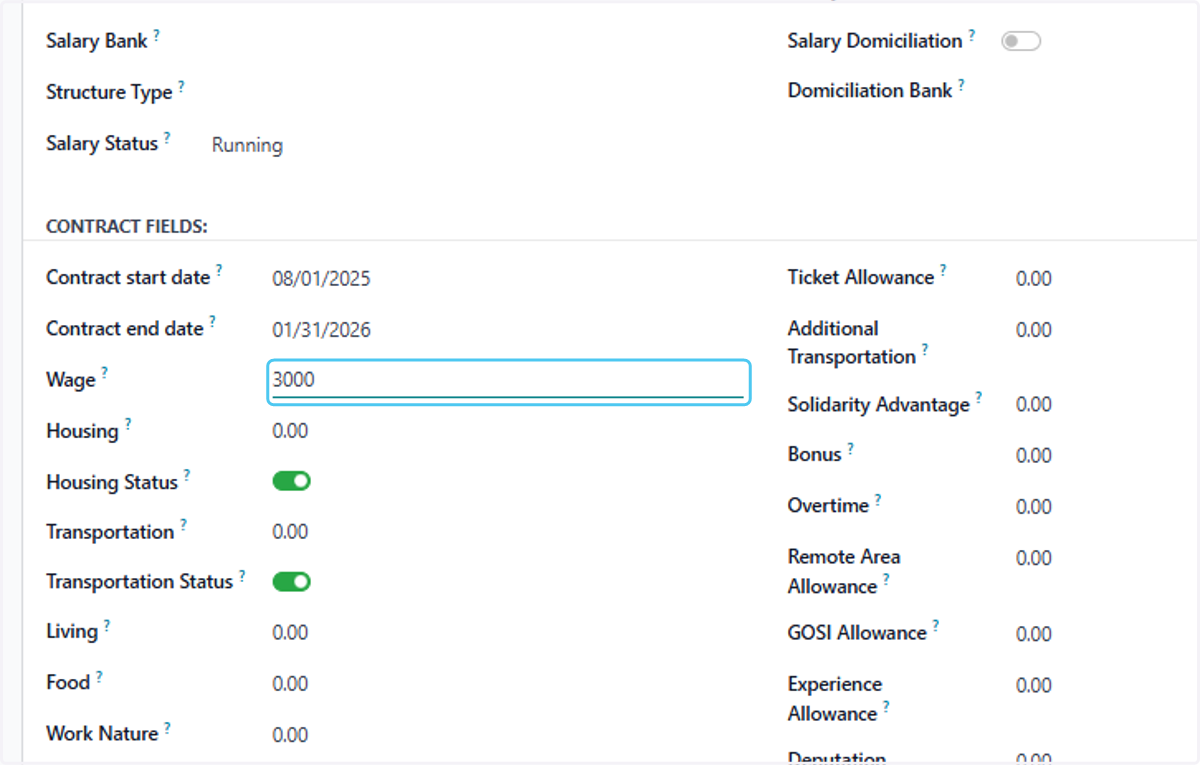Disable the Transportation Status toggle
This screenshot has height=765, width=1200.
coord(292,581)
